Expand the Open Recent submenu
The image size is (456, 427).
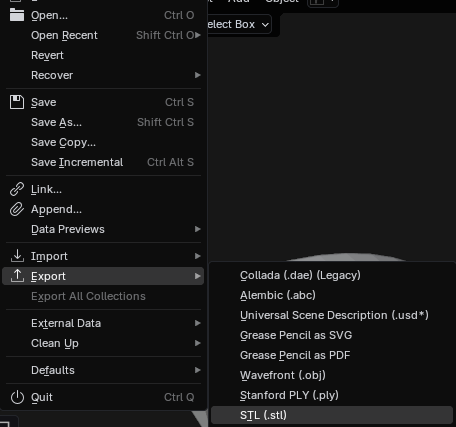click(103, 35)
